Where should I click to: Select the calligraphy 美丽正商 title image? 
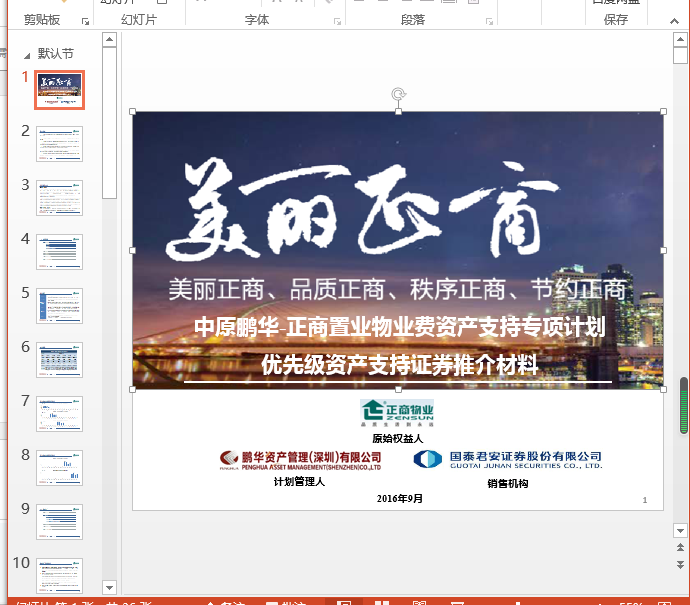(362, 209)
